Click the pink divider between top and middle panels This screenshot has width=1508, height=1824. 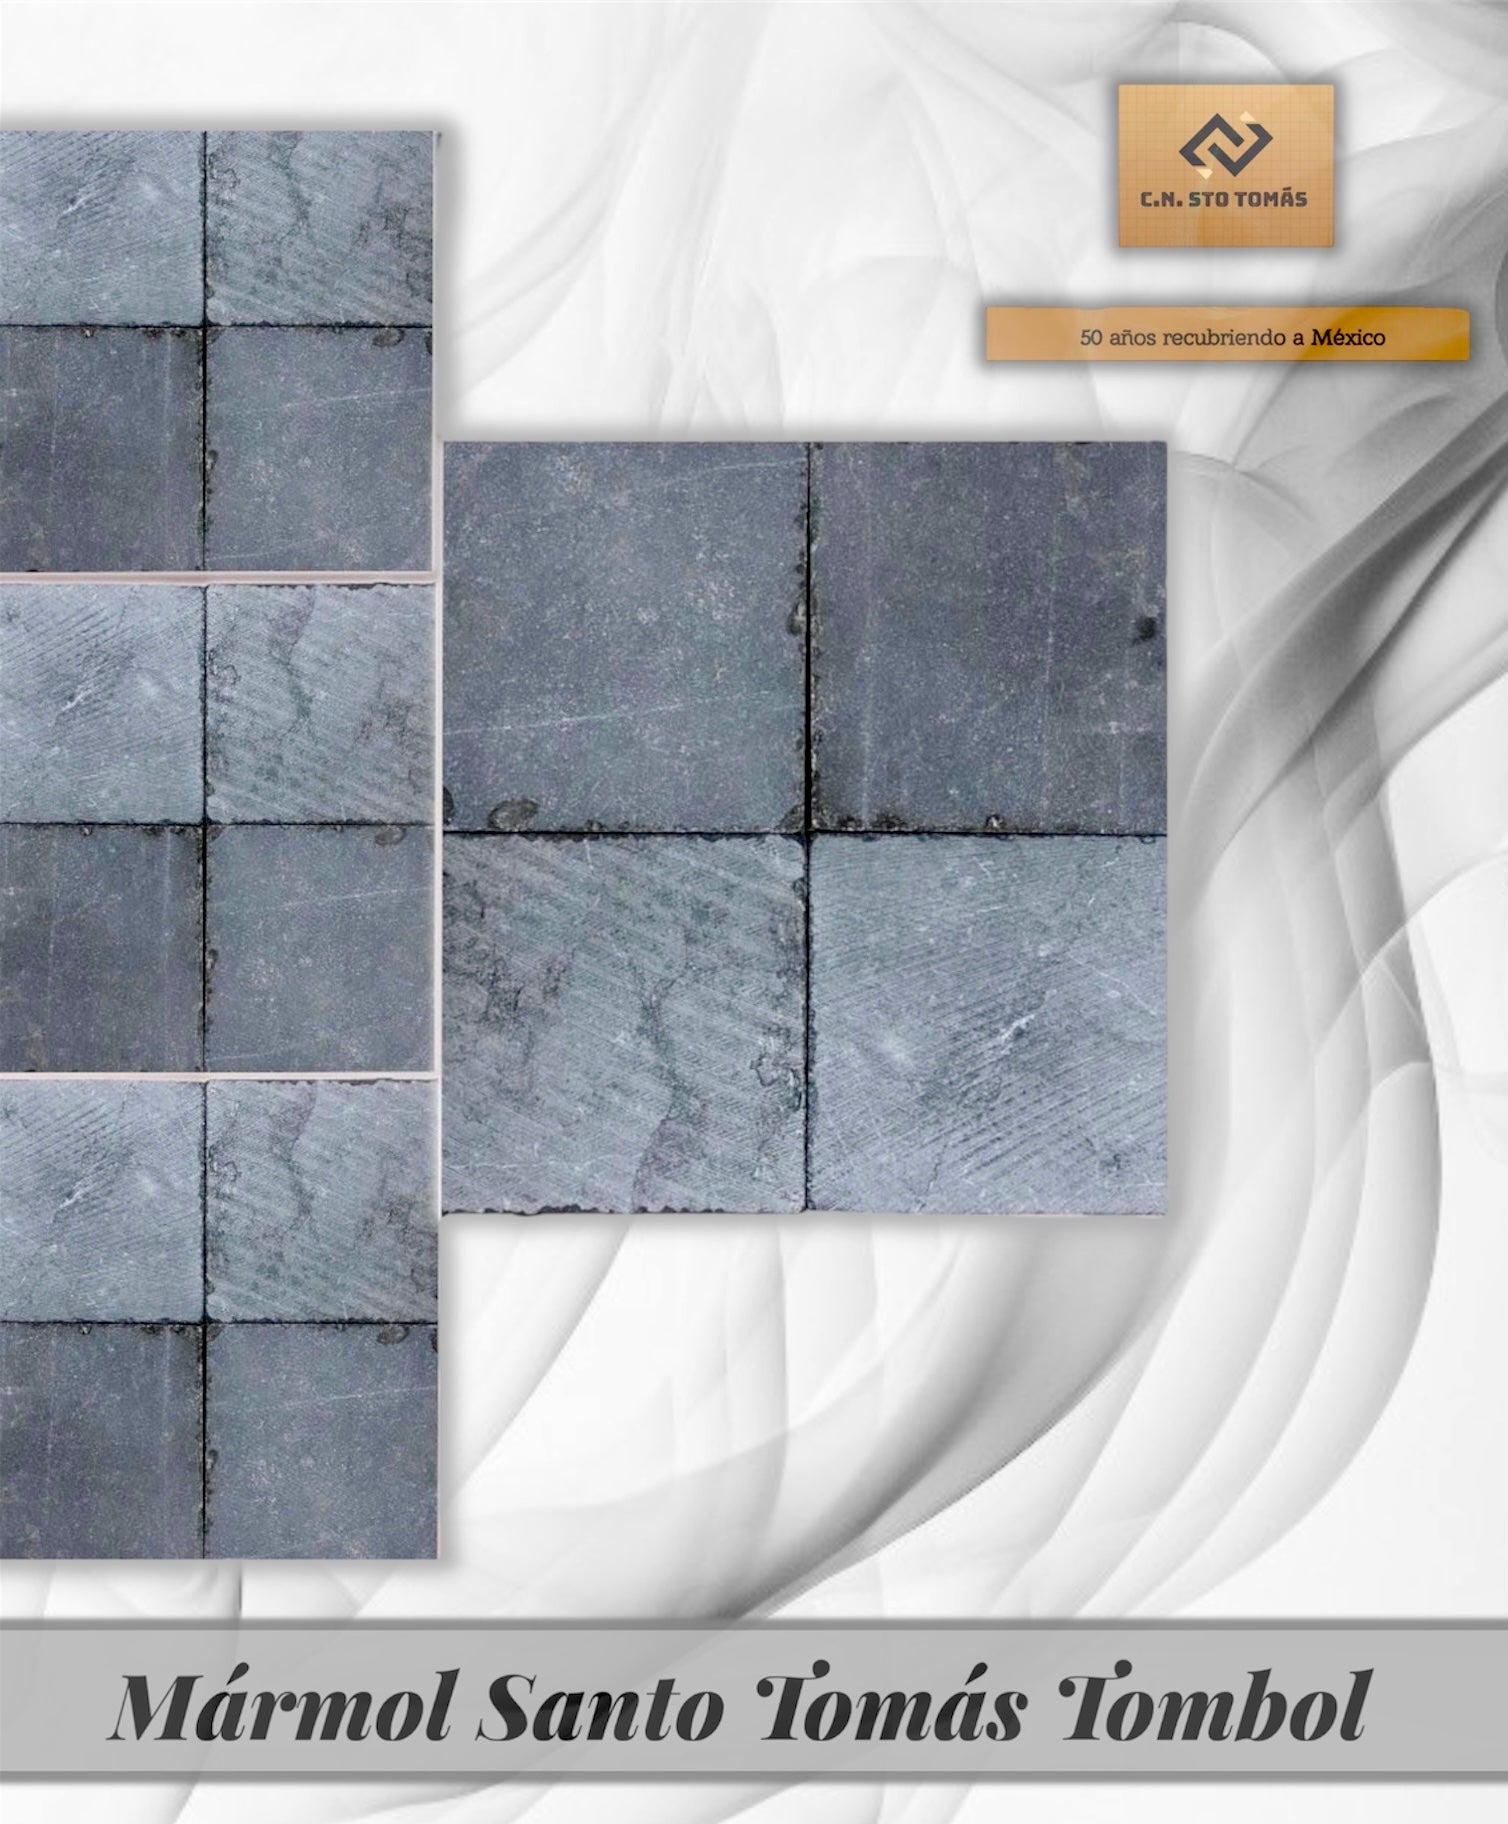click(x=217, y=577)
